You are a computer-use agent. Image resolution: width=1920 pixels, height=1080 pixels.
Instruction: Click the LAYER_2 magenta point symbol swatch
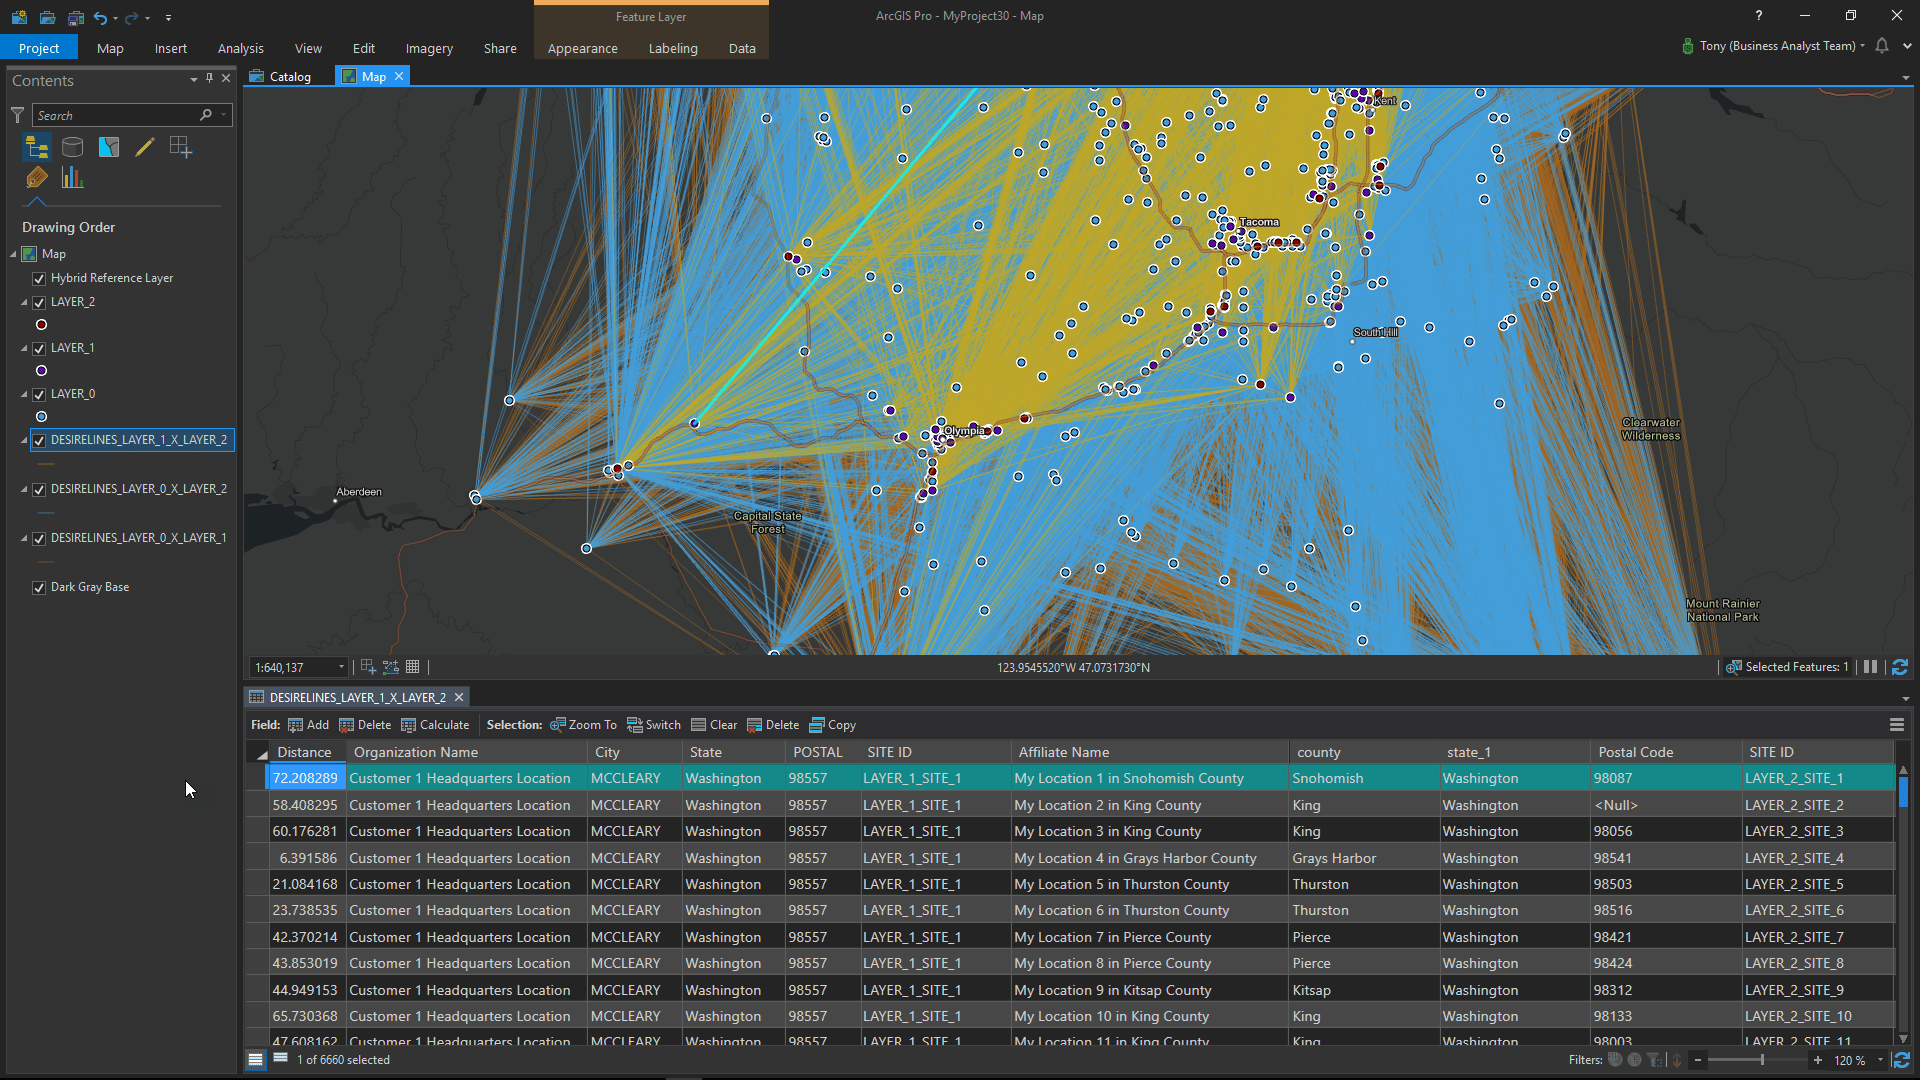point(41,325)
